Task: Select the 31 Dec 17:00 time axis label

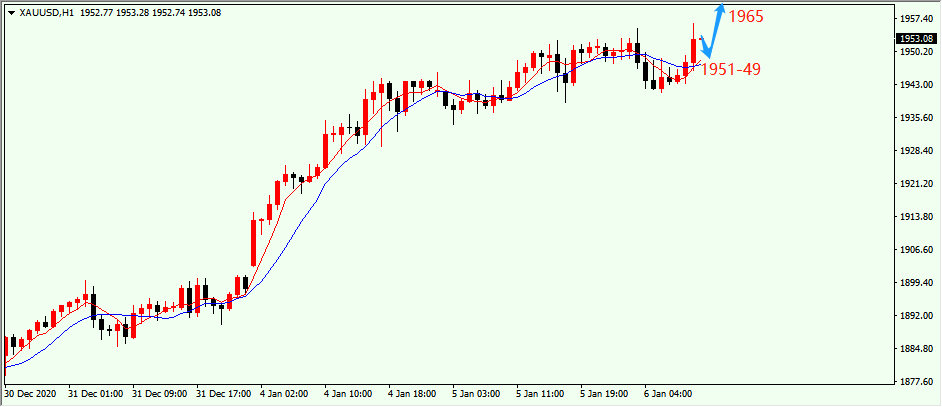Action: [x=225, y=394]
